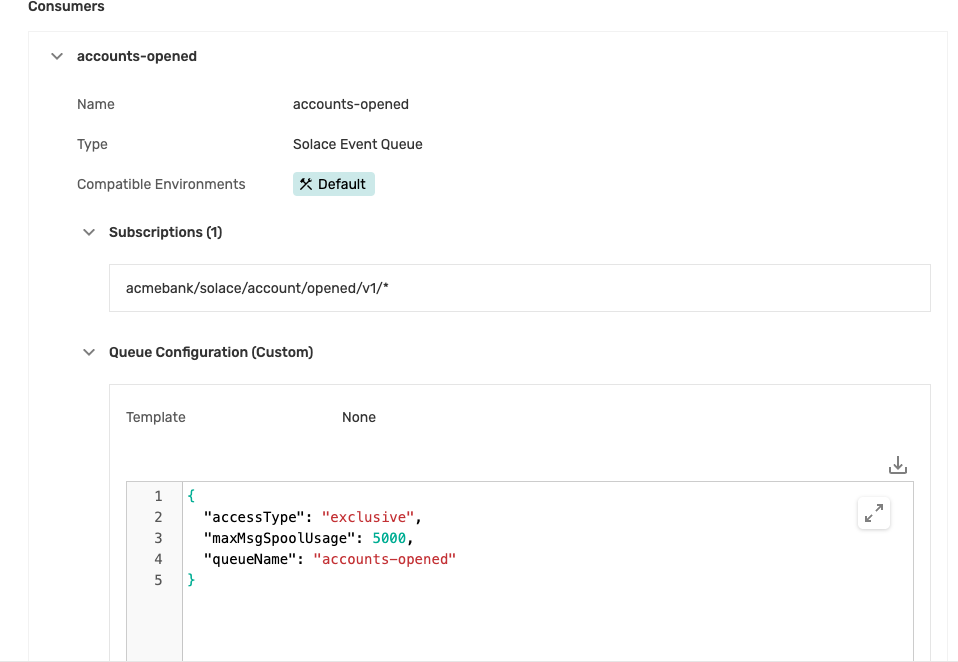Expand the code editor to fullscreen
This screenshot has height=662, width=958.
(873, 513)
